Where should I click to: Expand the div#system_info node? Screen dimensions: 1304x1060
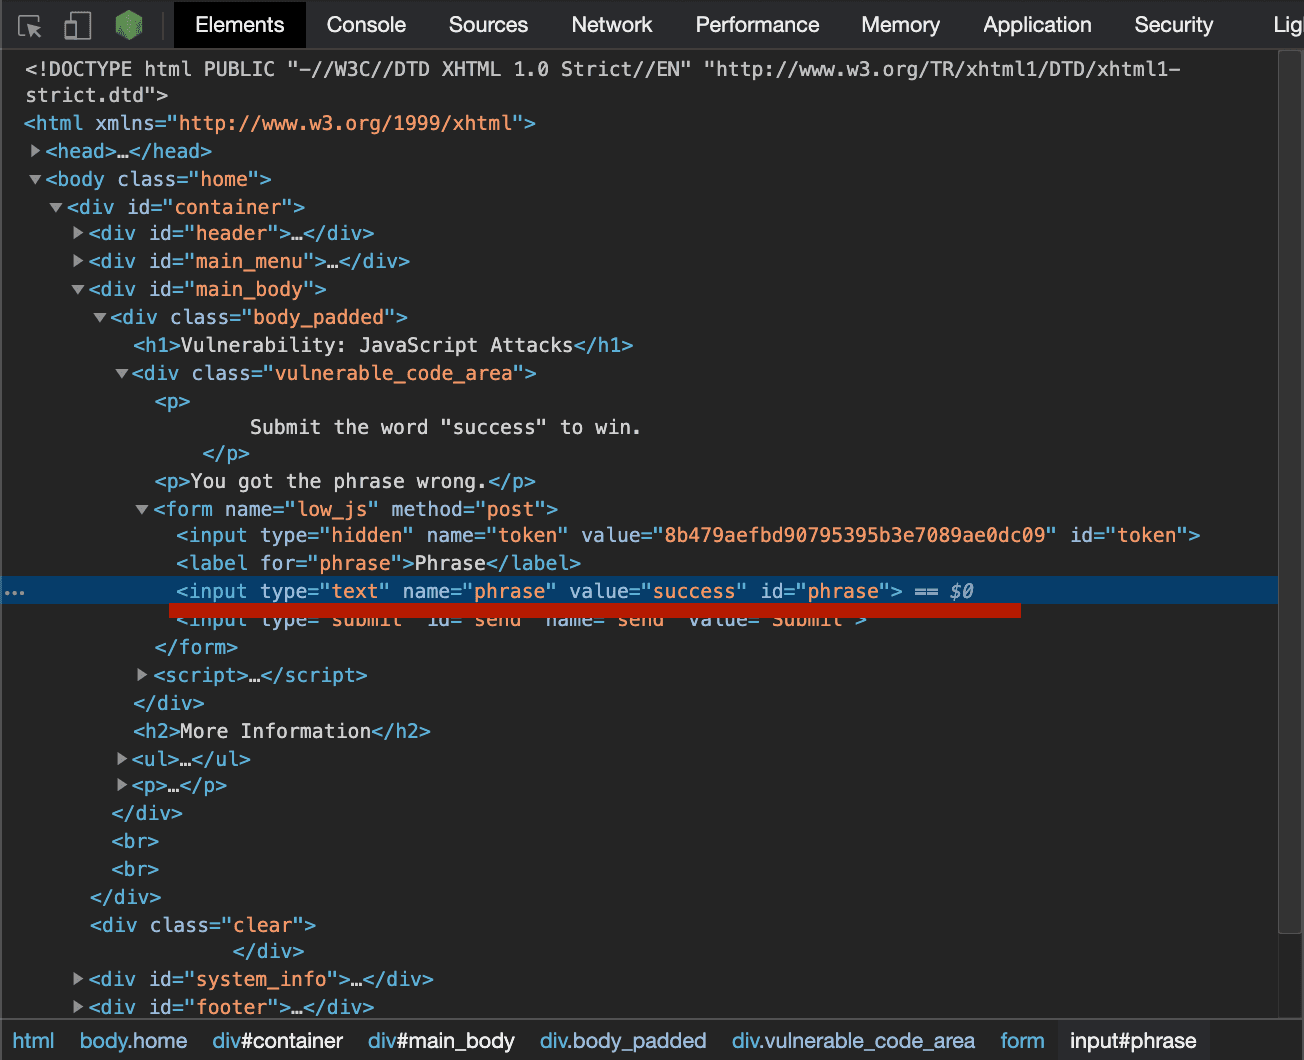(x=78, y=979)
